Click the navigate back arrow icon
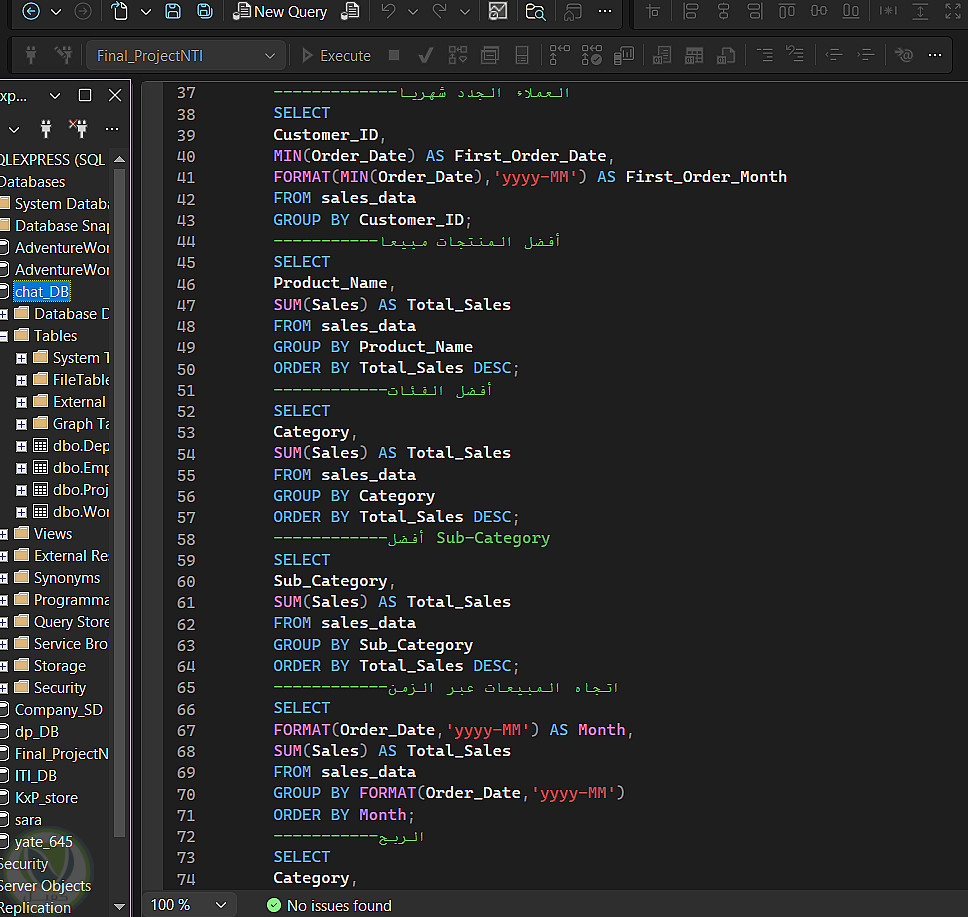The height and width of the screenshot is (917, 968). pyautogui.click(x=30, y=12)
